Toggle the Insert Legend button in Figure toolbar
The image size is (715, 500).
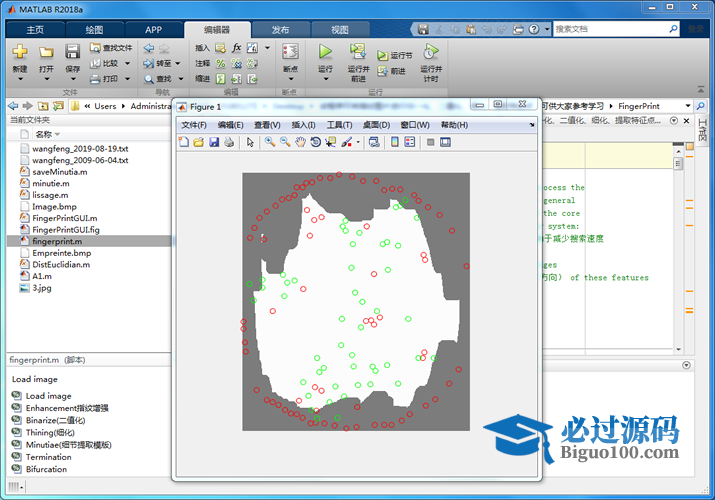(409, 142)
